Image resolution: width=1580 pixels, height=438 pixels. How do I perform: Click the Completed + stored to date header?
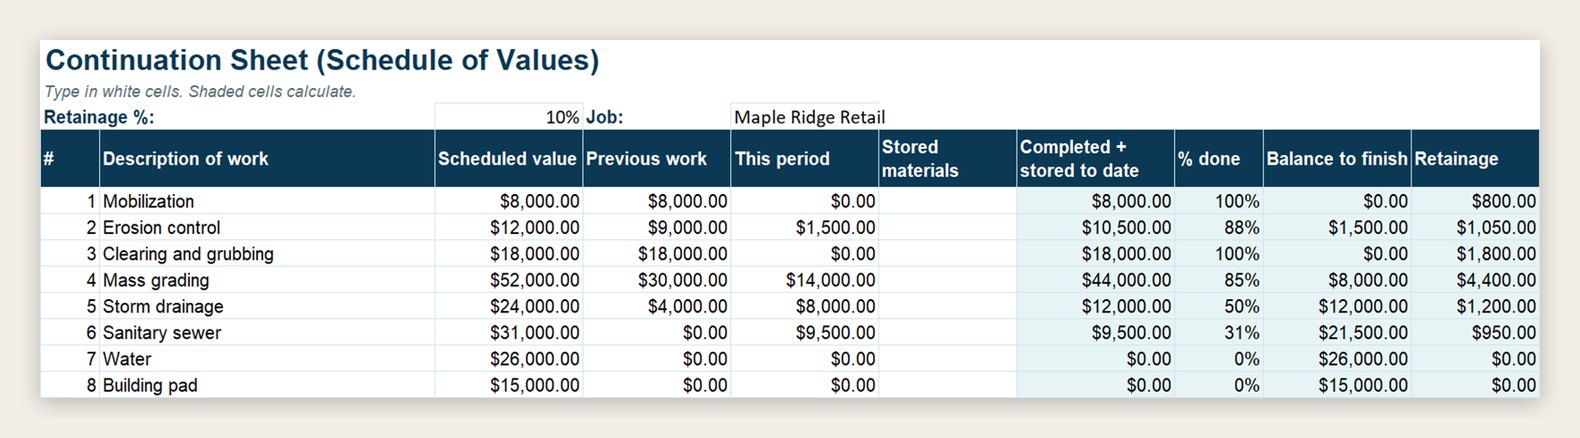click(x=1095, y=158)
